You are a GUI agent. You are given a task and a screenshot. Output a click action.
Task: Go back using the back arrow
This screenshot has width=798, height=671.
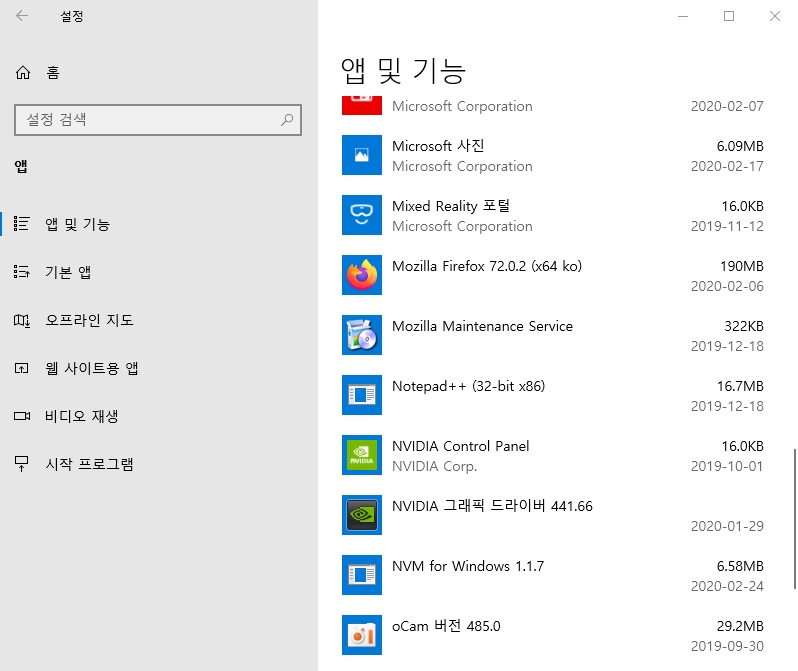22,16
